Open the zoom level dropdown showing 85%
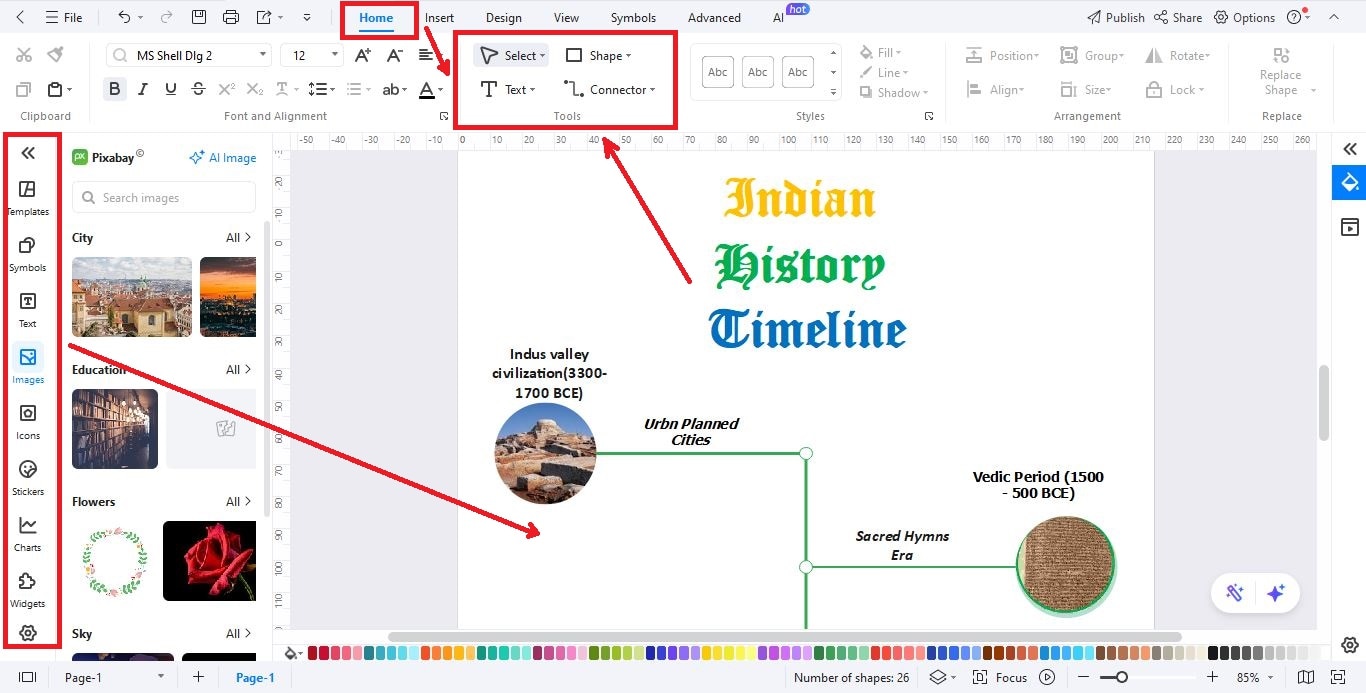 point(1253,677)
